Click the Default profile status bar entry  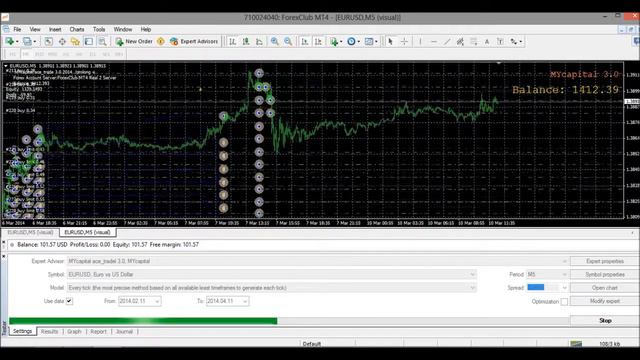[311, 344]
